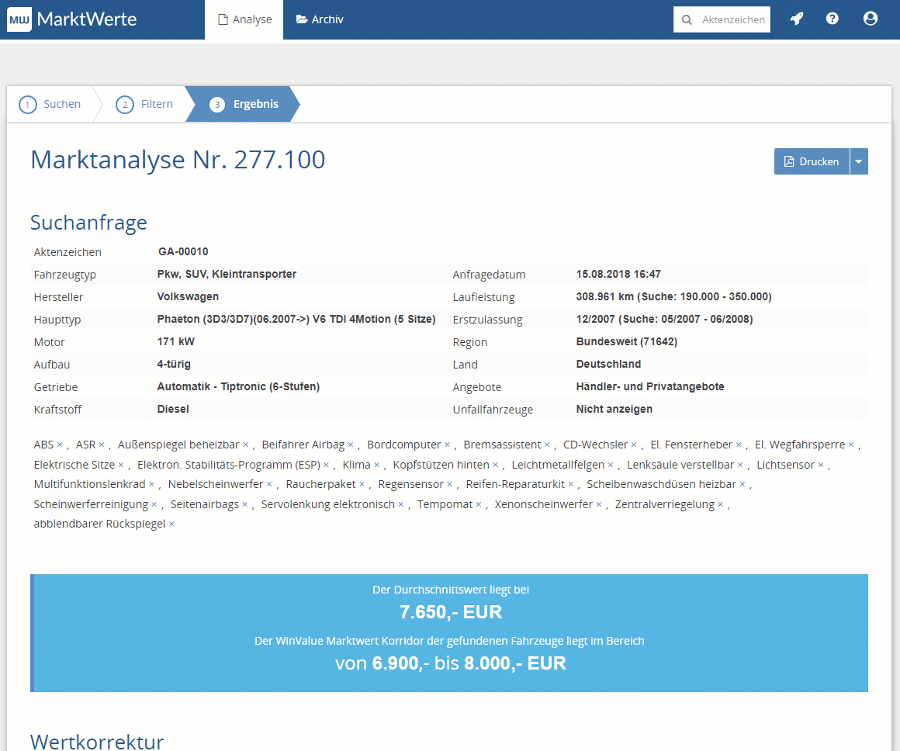Screen dimensions: 900x751
Task: Remove Reifen-Reparaturkit tag
Action: pyautogui.click(x=571, y=485)
